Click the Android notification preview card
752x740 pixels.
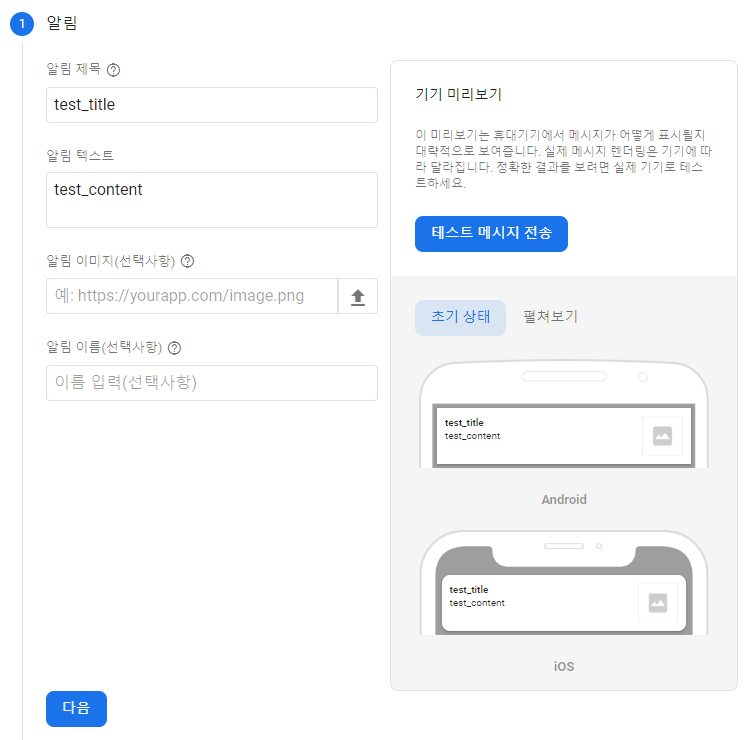coord(564,436)
